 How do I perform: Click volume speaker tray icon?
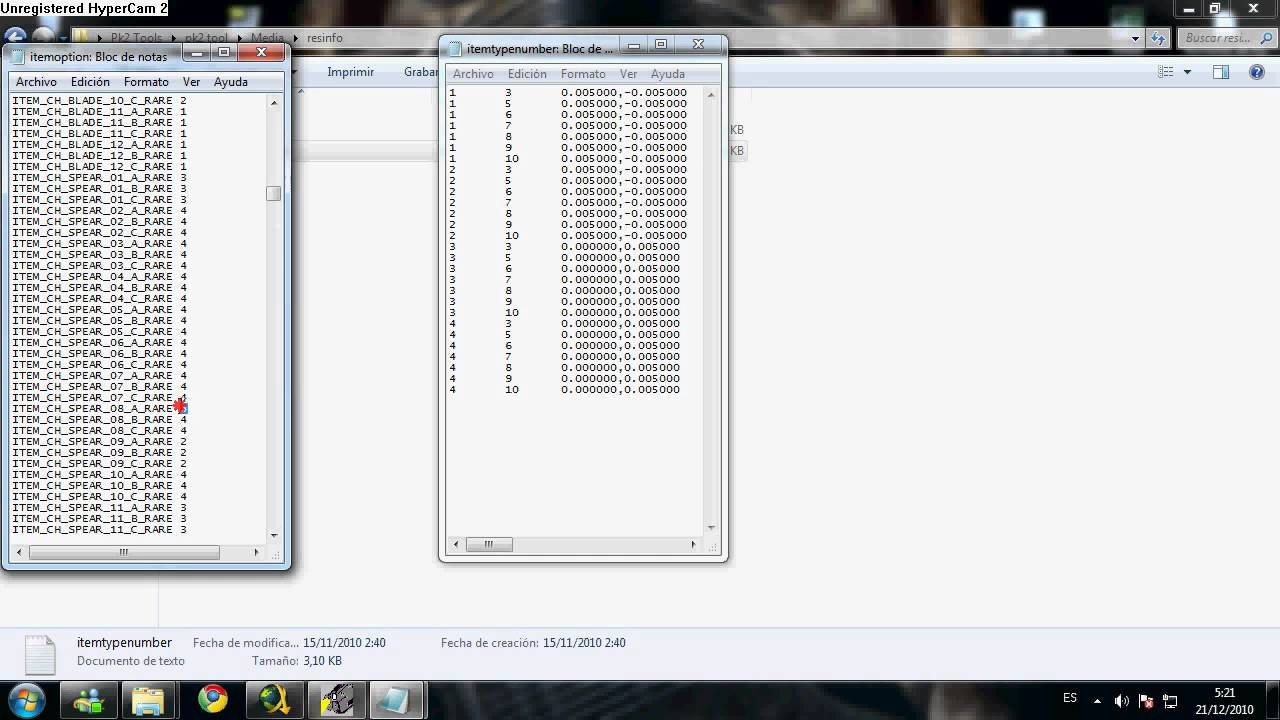[x=1122, y=701]
